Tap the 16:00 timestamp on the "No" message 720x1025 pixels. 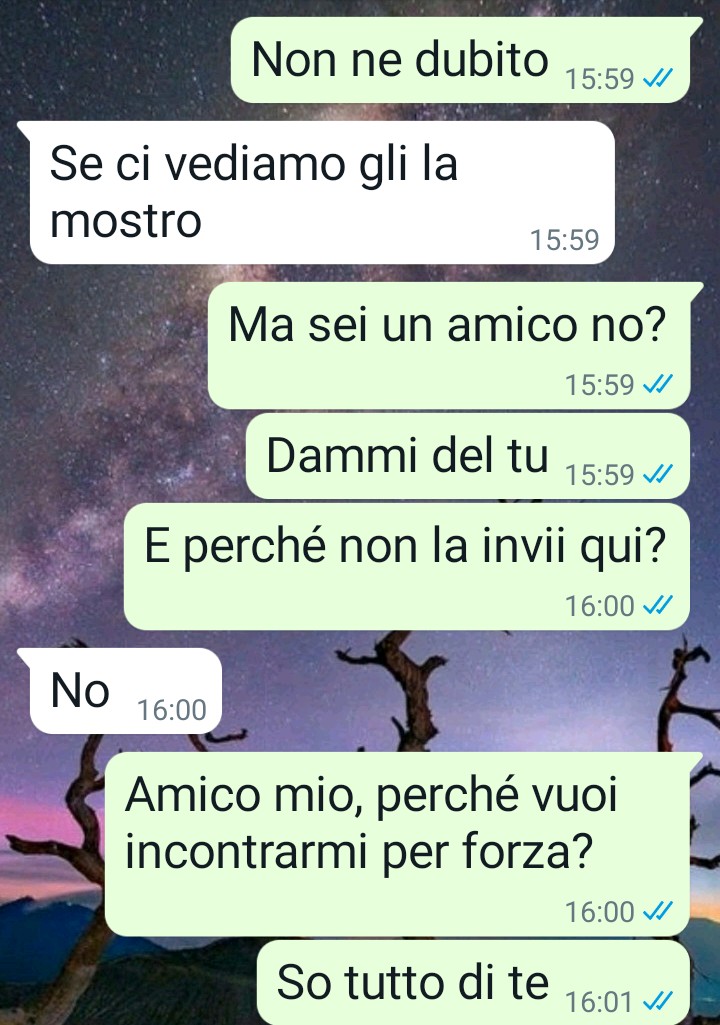point(172,710)
